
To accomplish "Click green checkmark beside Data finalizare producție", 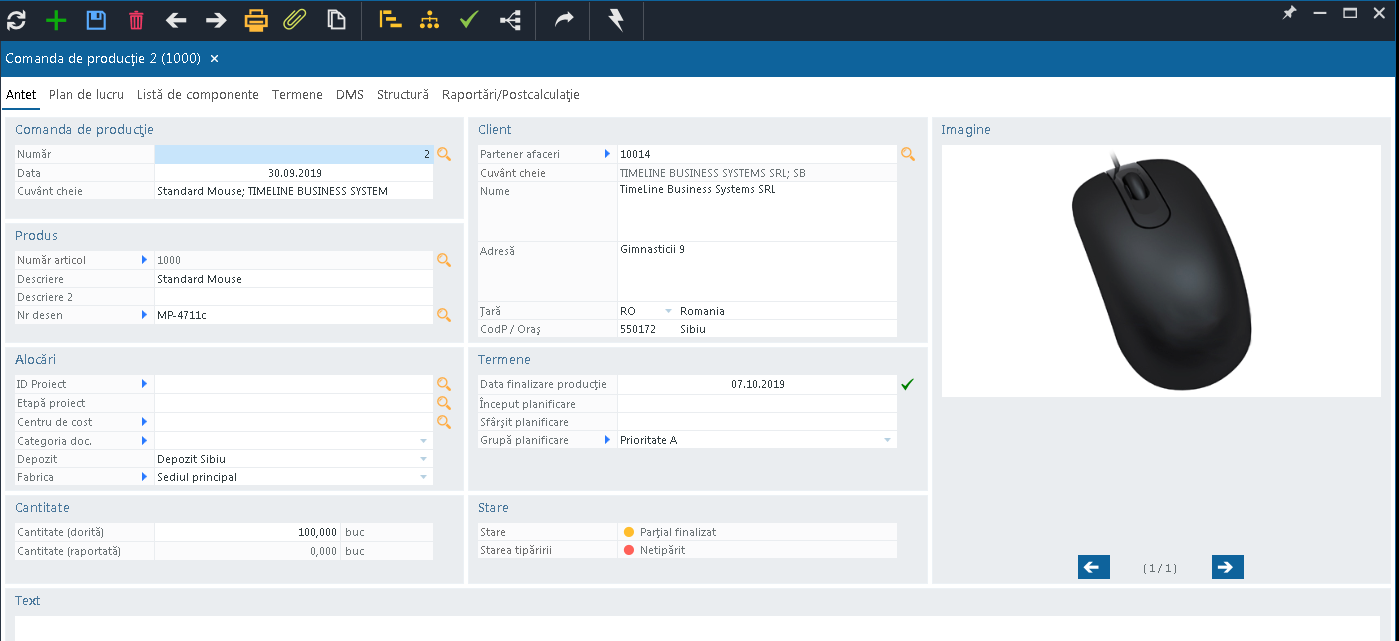I will [x=907, y=384].
